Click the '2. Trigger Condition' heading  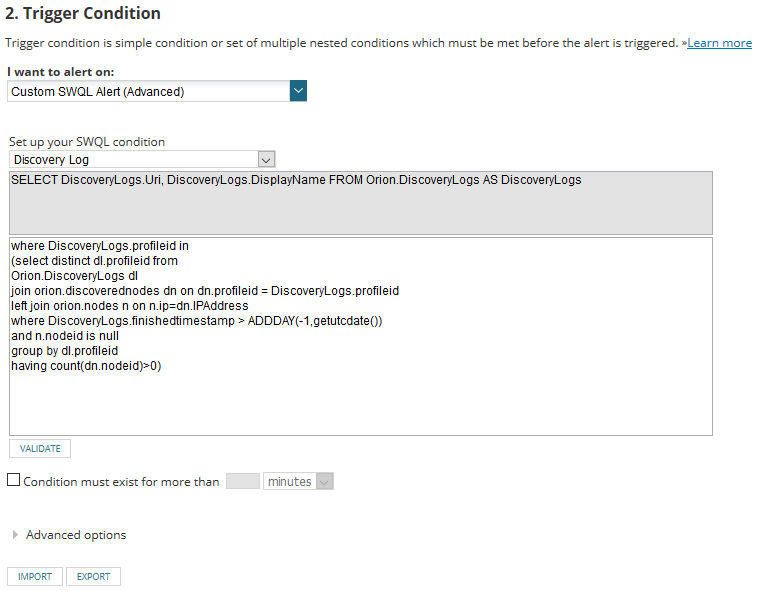click(x=83, y=14)
